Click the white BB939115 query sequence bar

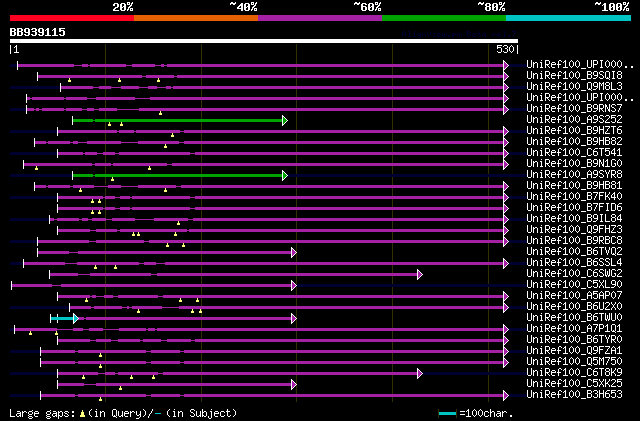tap(264, 41)
